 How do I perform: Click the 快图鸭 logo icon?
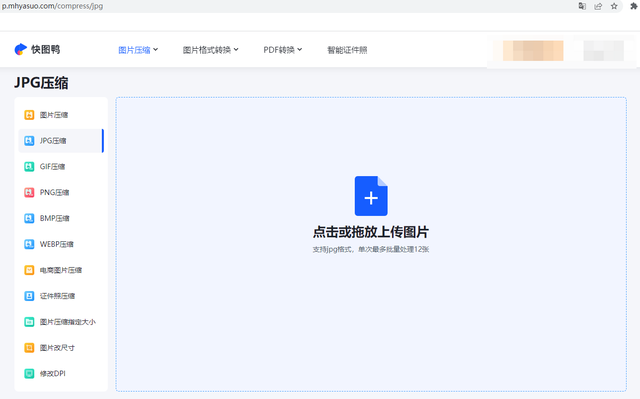[20, 49]
